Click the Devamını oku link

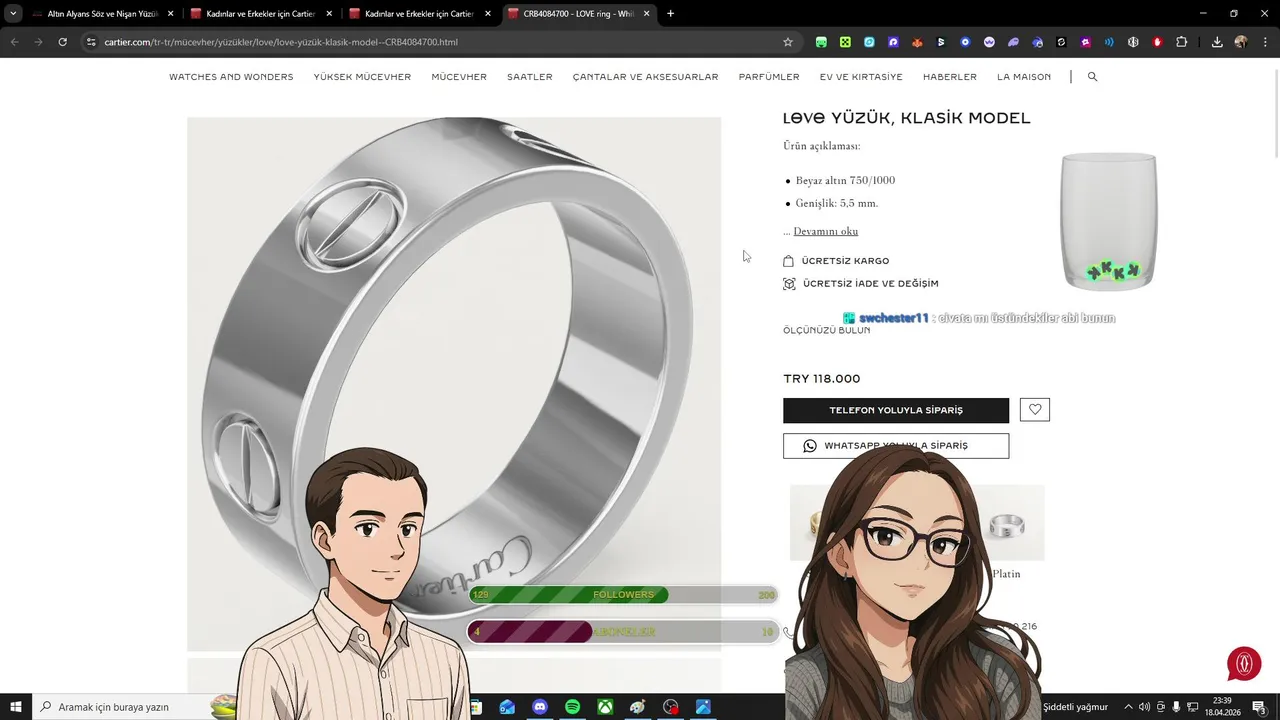[x=826, y=231]
